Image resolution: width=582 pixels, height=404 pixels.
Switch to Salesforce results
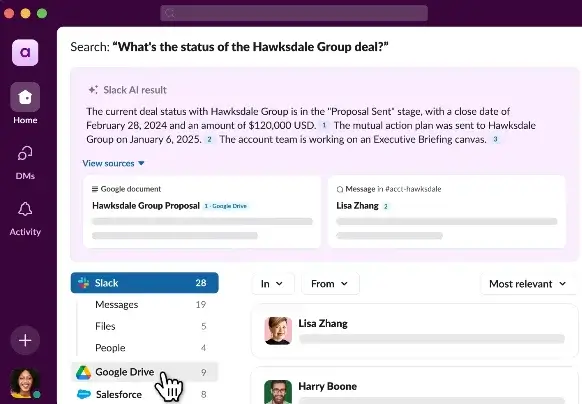coord(144,394)
